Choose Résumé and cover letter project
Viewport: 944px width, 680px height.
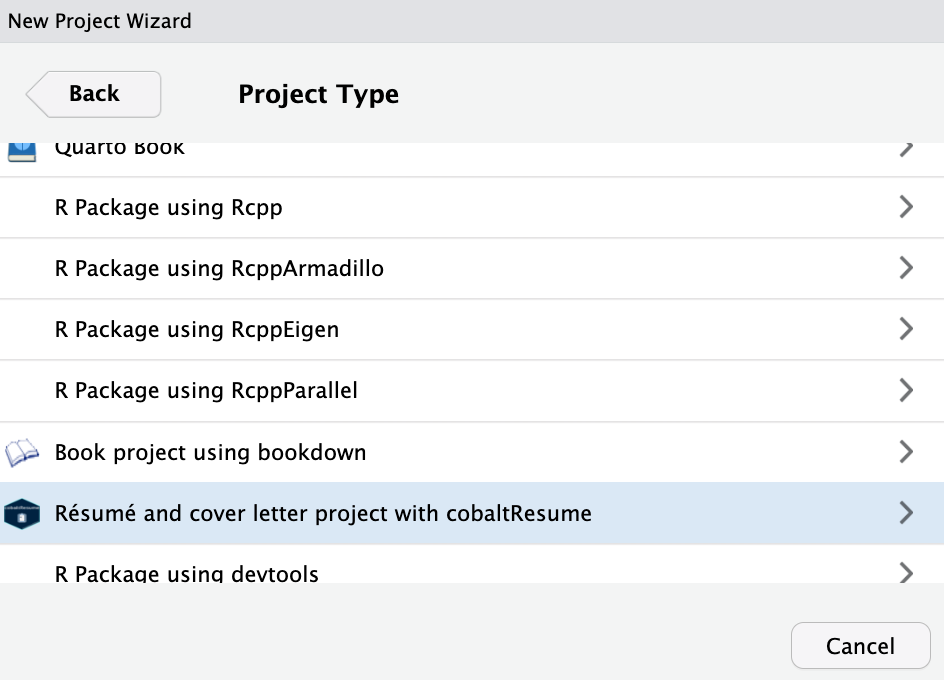click(323, 514)
